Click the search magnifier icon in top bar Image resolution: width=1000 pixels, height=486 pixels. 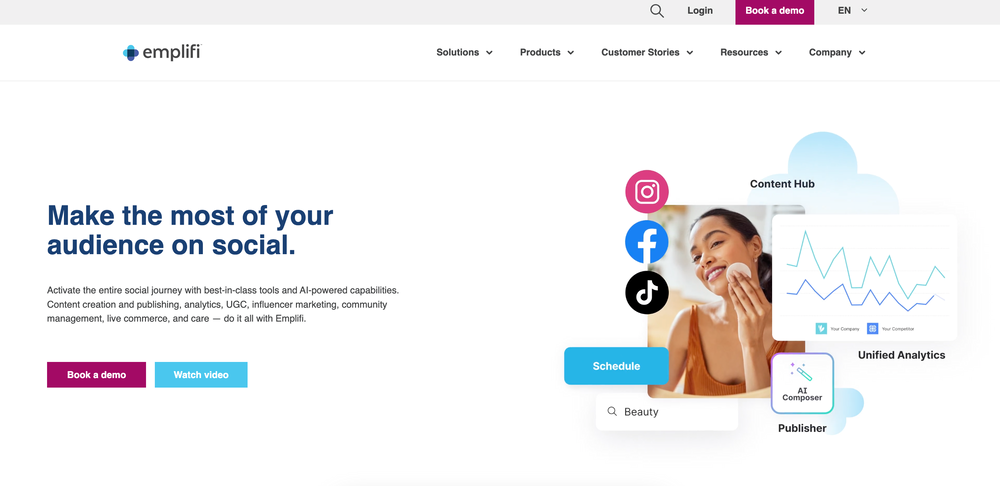(x=657, y=11)
